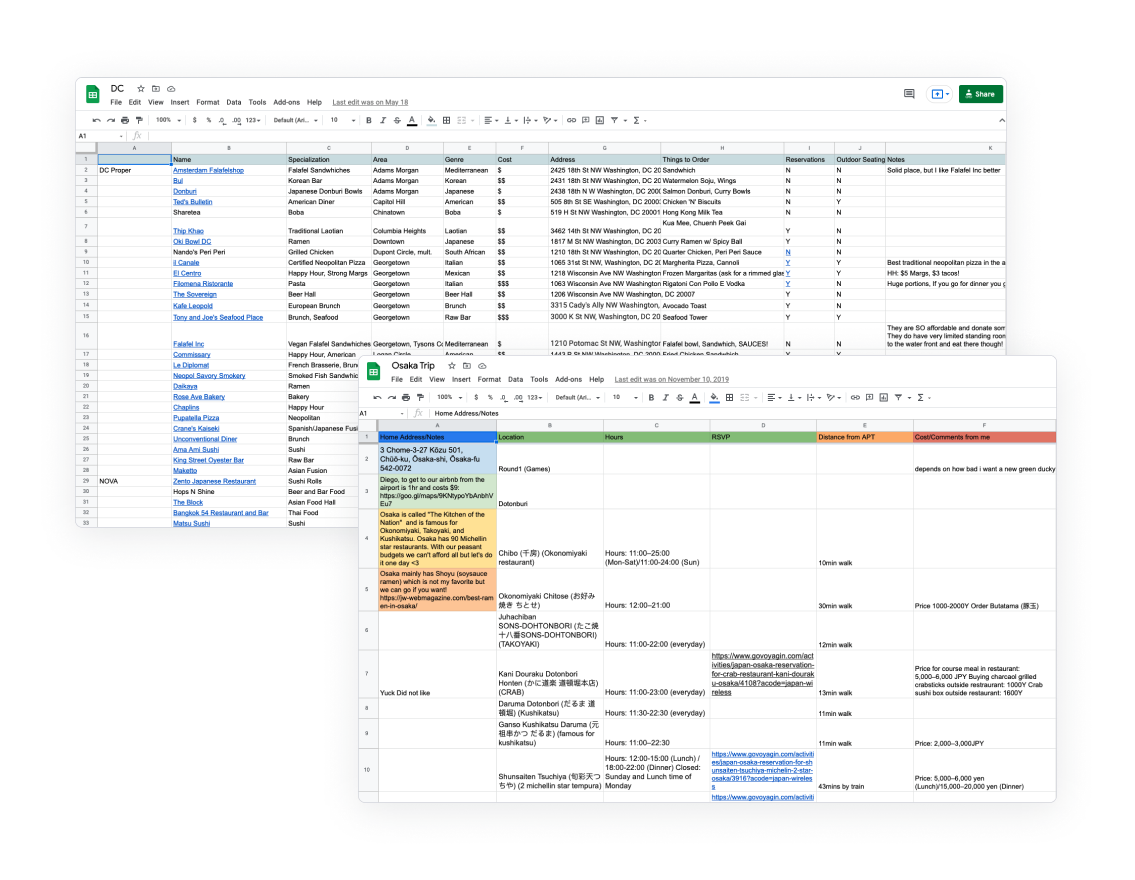
Task: Toggle bold in the DC toolbar
Action: (x=368, y=120)
